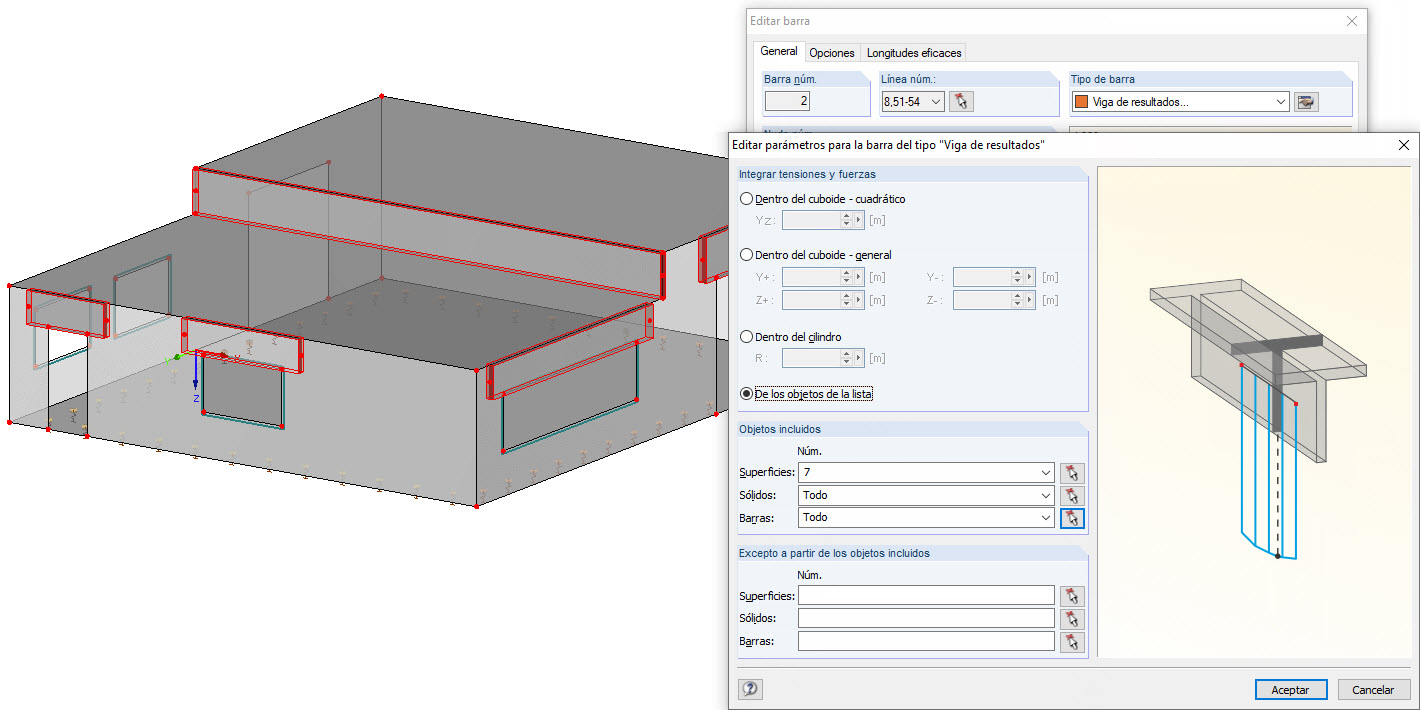
Task: Click the YZ value spinner
Action: (846, 221)
